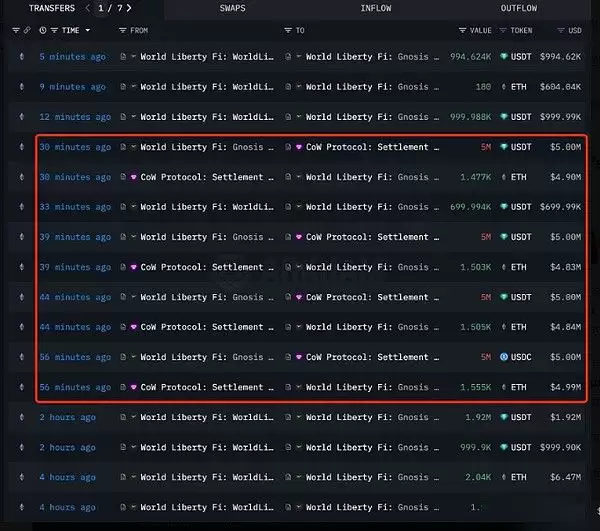Click ETH token icon in $4.99M row
Screen dimensions: 600x531
(x=504, y=387)
